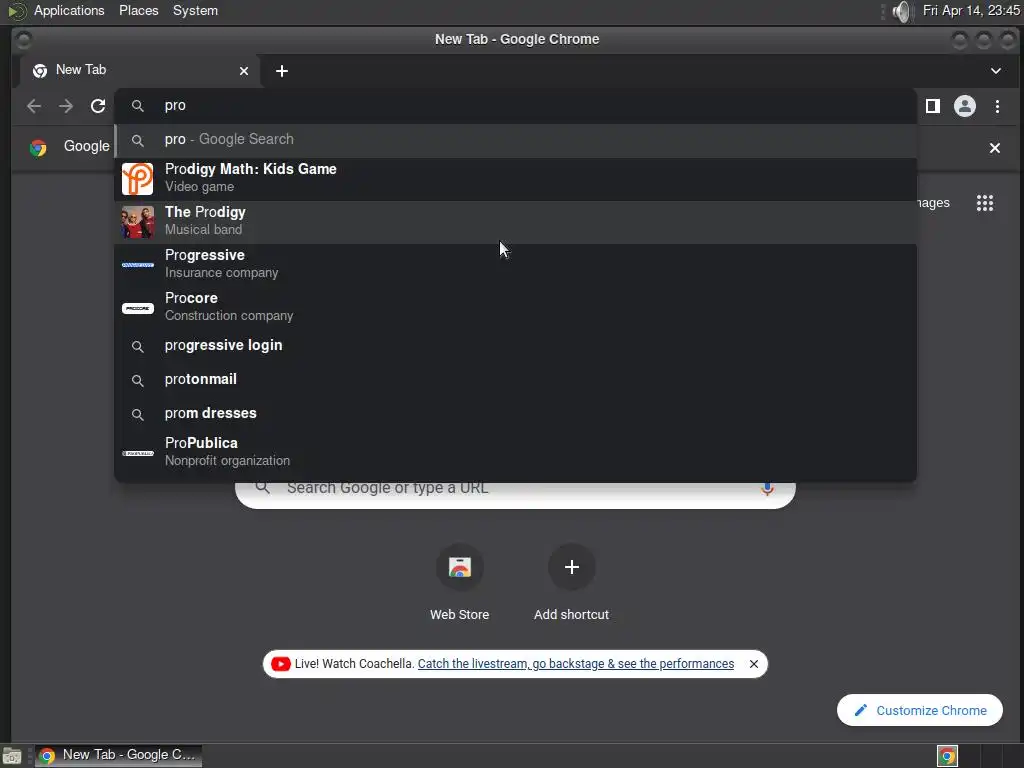The image size is (1024, 768).
Task: Click the show desktop icon in bottom panel
Action: (x=12, y=756)
